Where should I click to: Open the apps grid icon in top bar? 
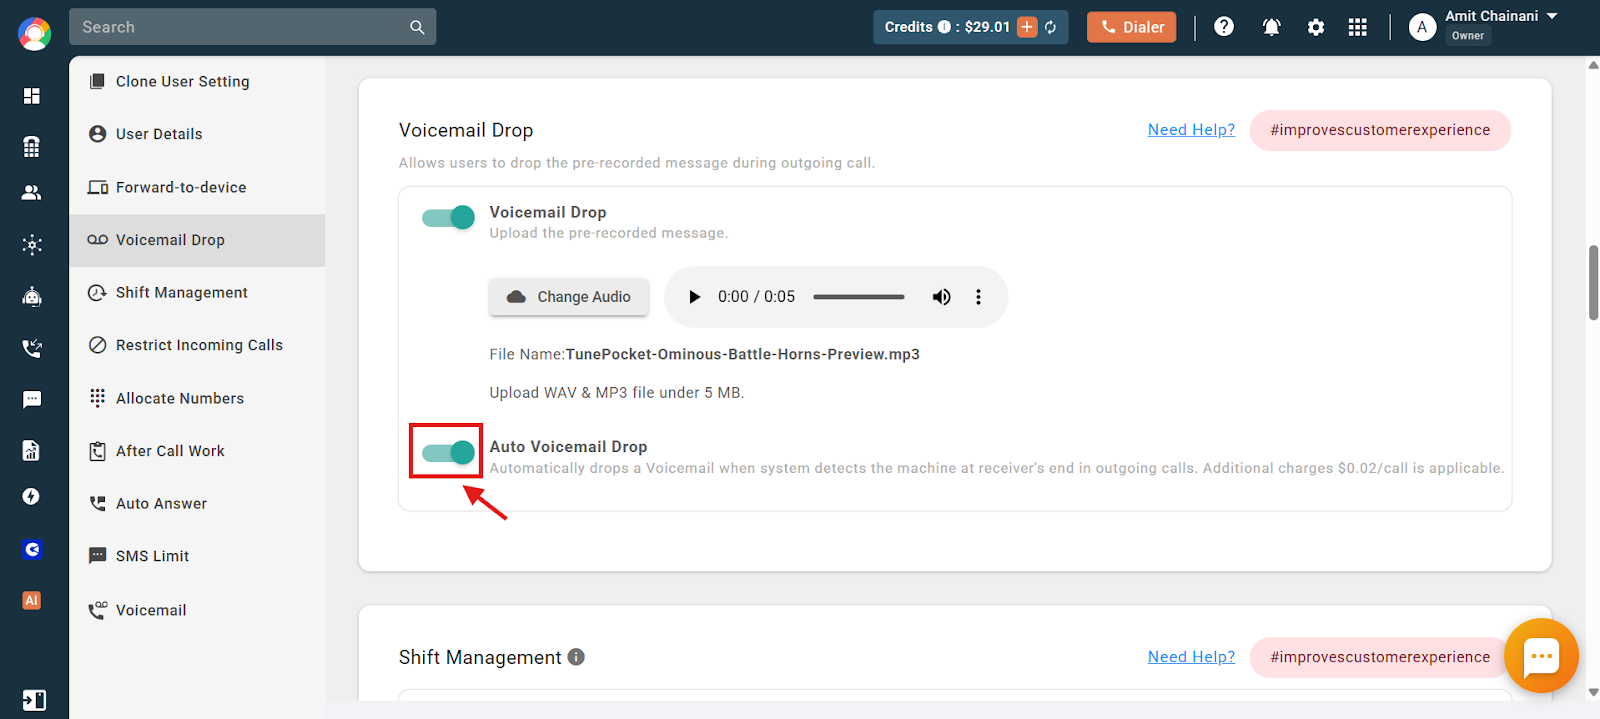pyautogui.click(x=1357, y=27)
